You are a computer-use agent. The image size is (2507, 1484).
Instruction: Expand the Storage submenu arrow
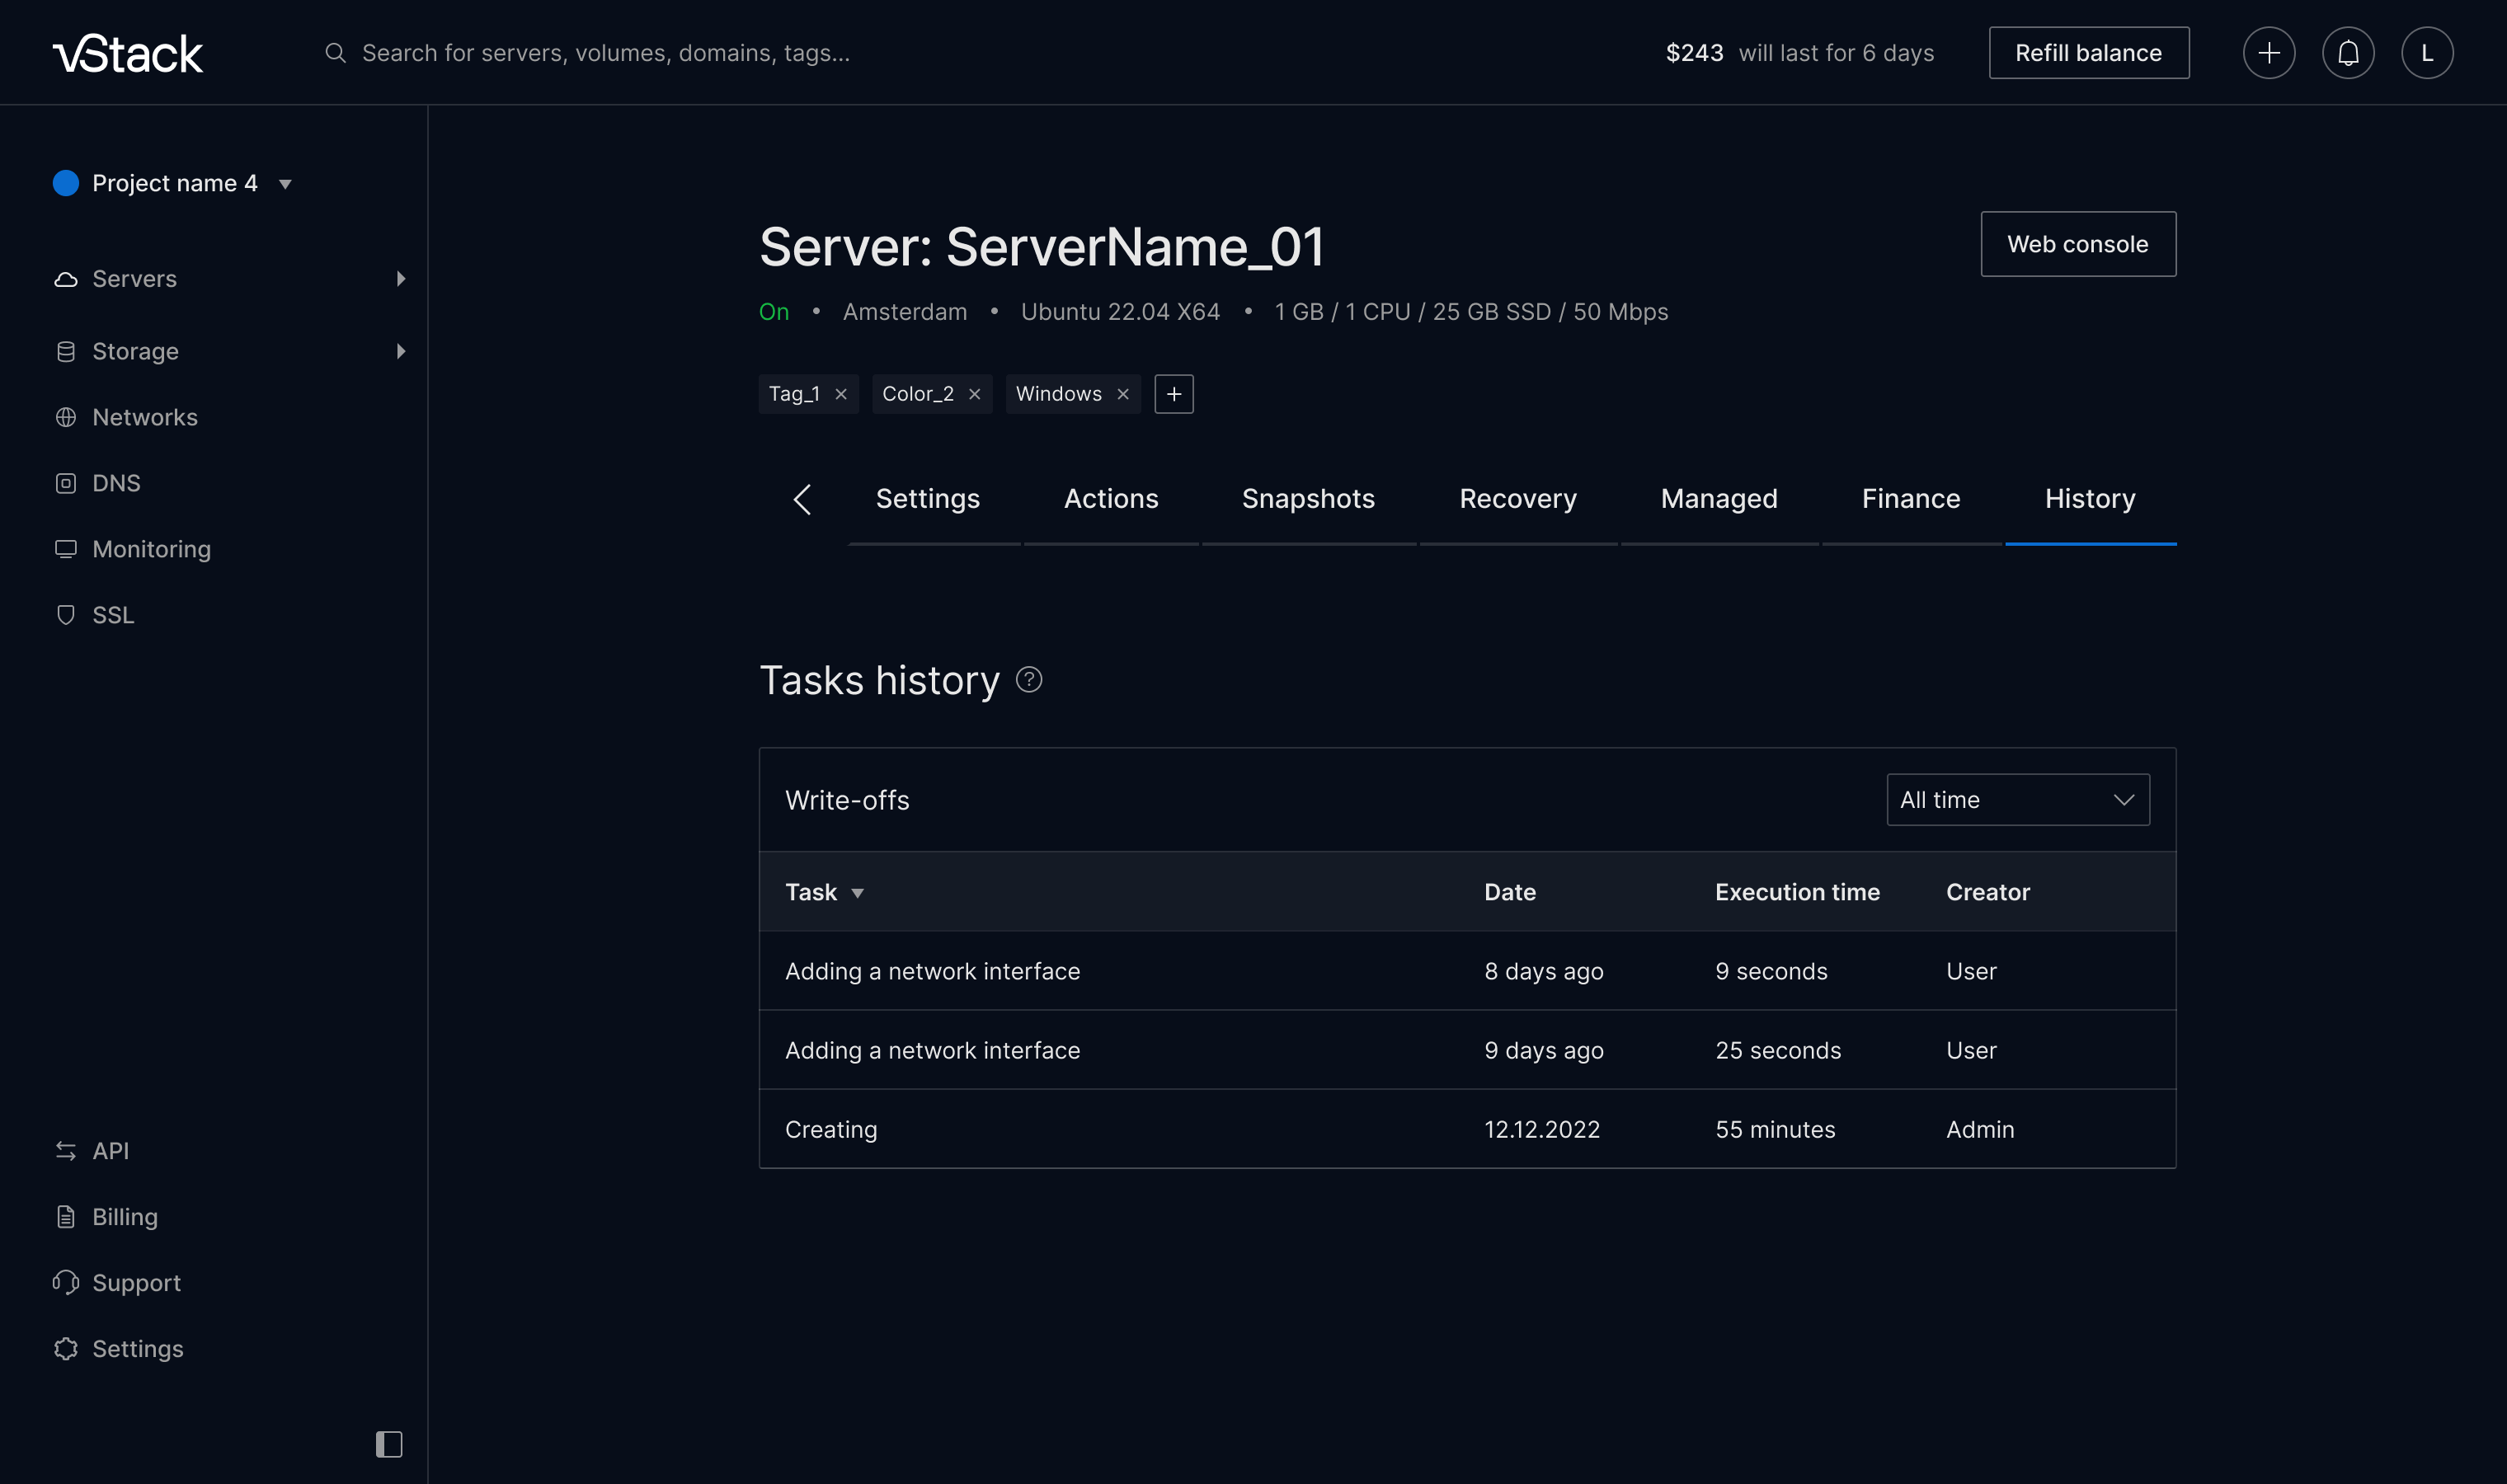(400, 351)
